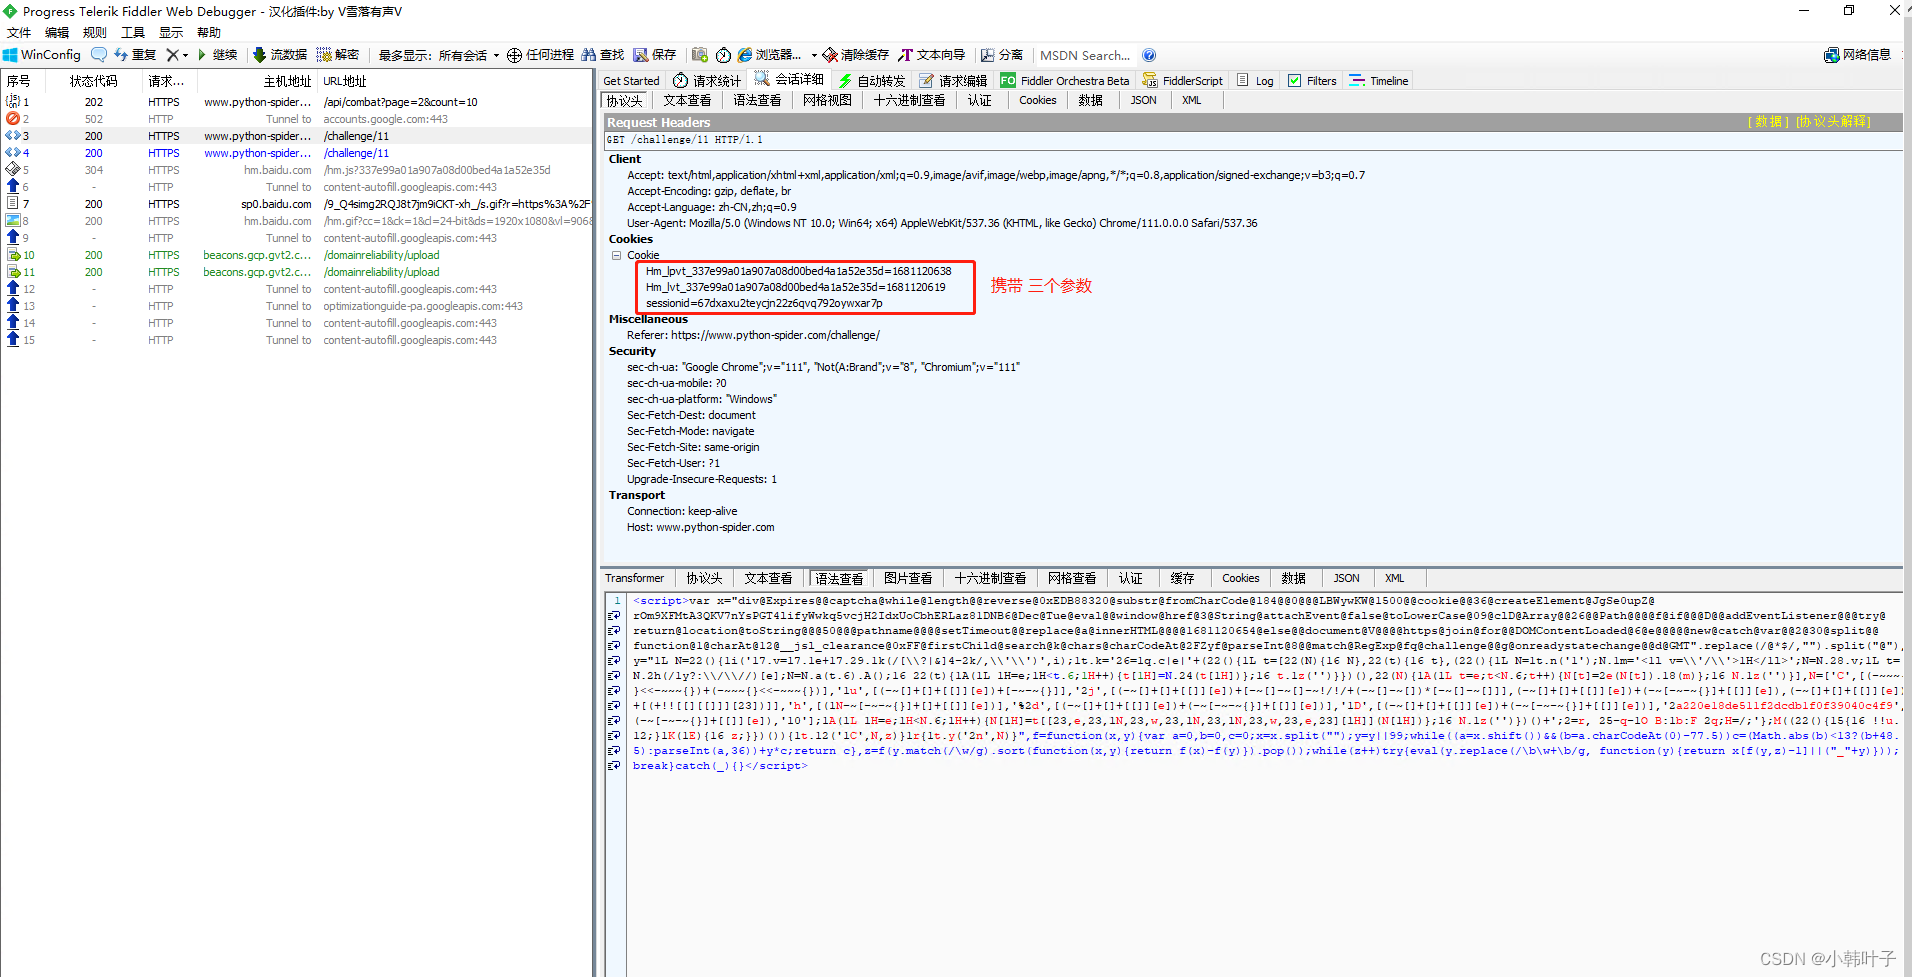Open the 规则 (Rules) menu
The height and width of the screenshot is (977, 1912).
95,32
